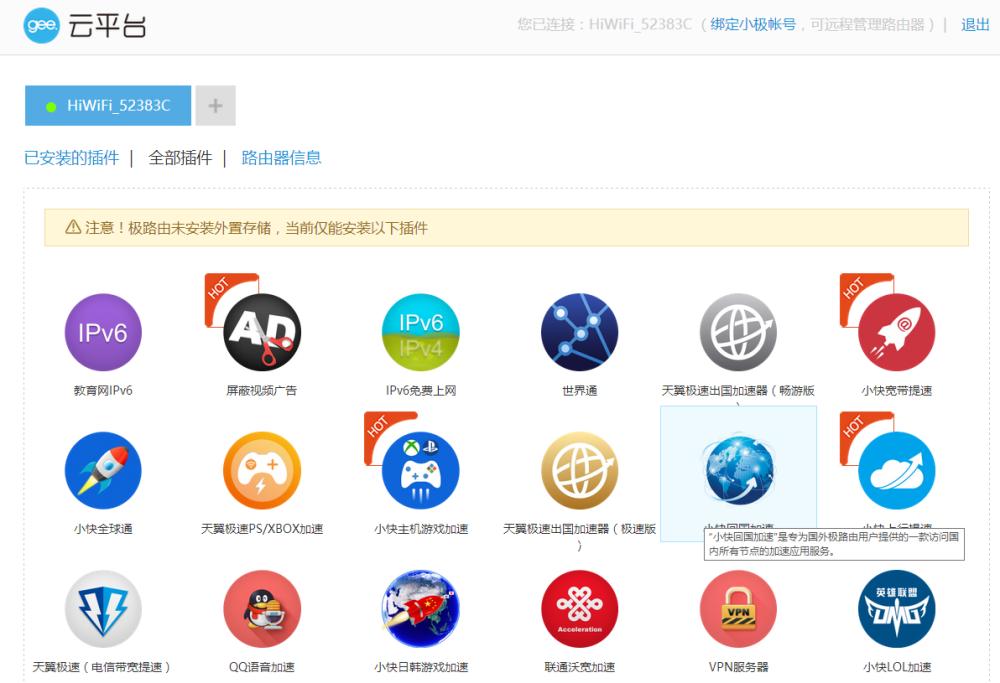Select the 小快全球通 rocket icon
This screenshot has width=1000, height=683.
(x=103, y=470)
